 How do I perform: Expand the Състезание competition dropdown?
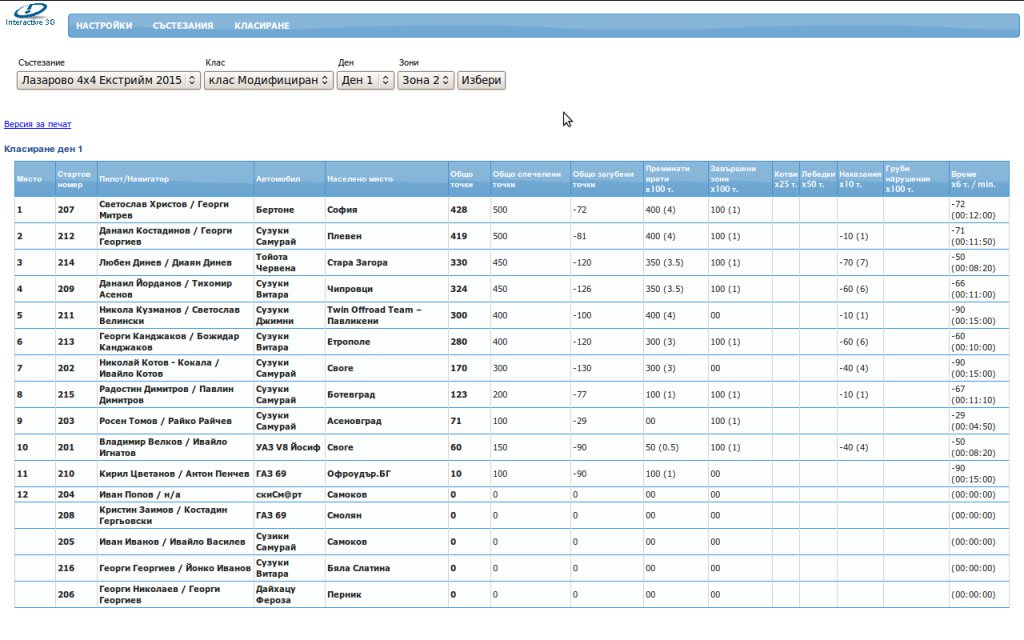click(x=109, y=80)
